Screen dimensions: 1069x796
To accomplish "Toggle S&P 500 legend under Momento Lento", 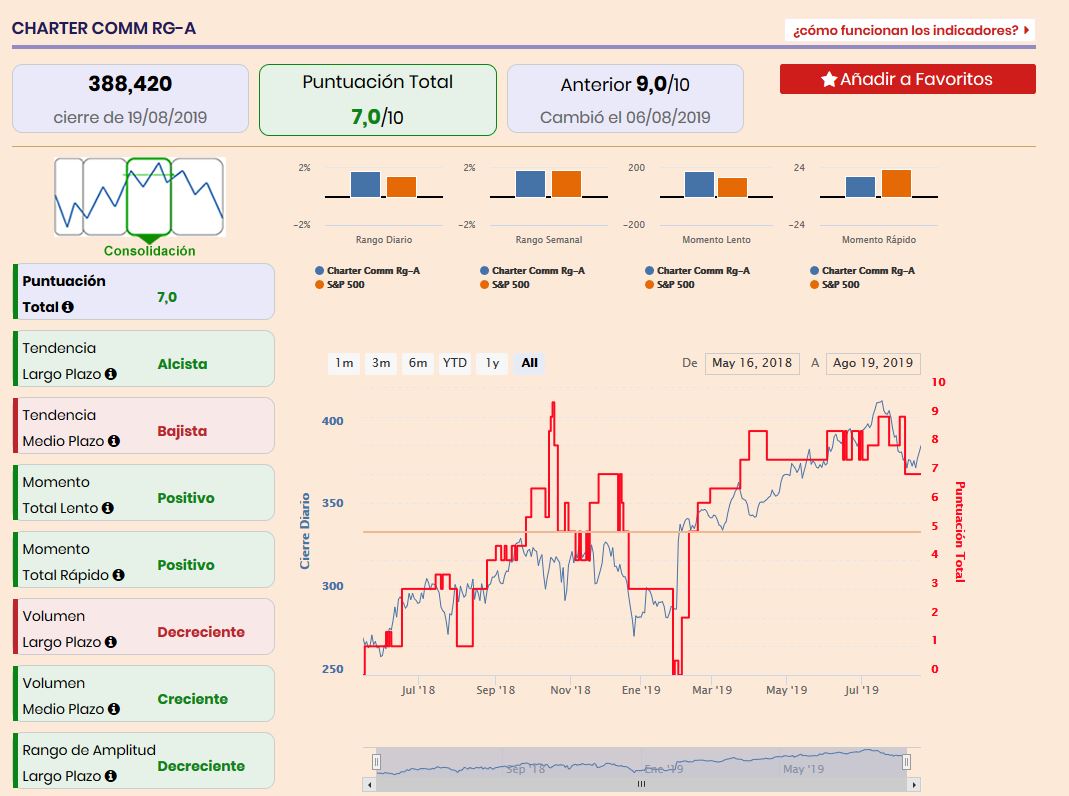I will 669,284.
